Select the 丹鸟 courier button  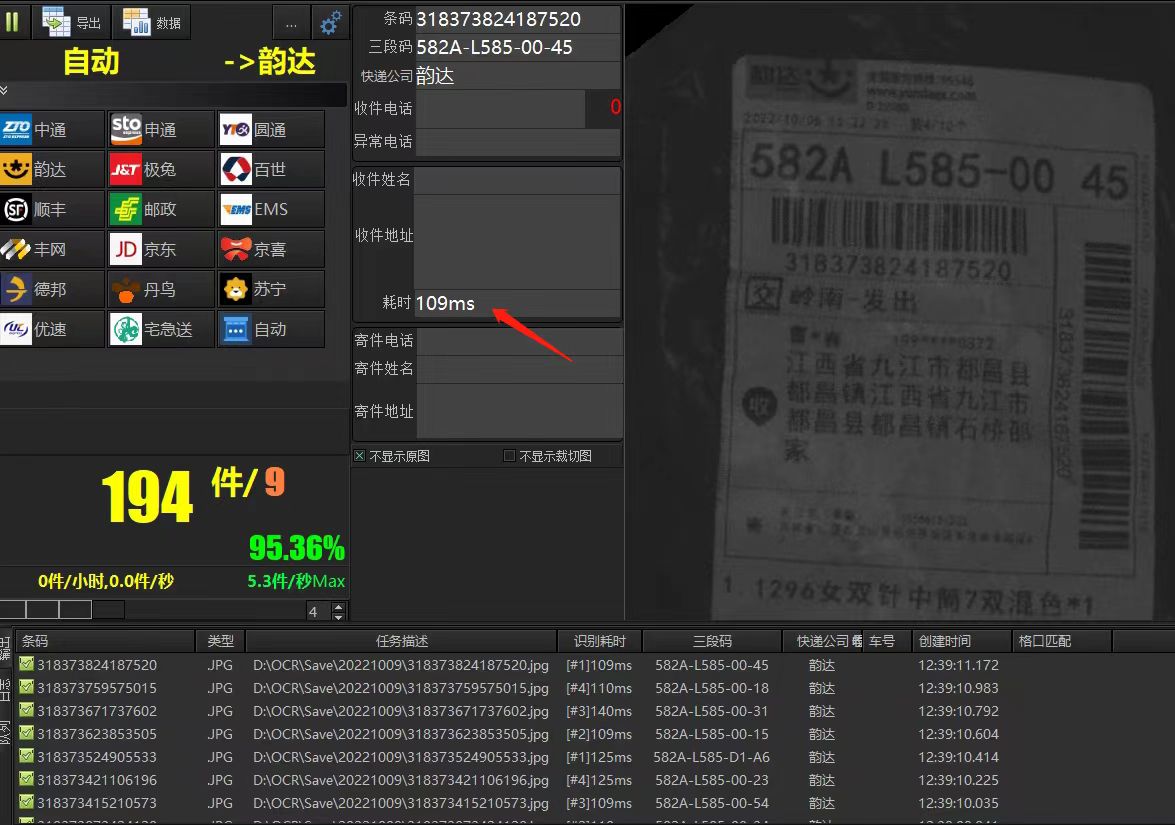[161, 289]
